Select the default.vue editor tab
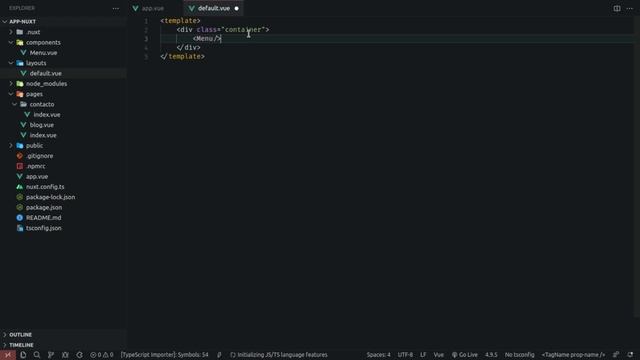 [213, 8]
